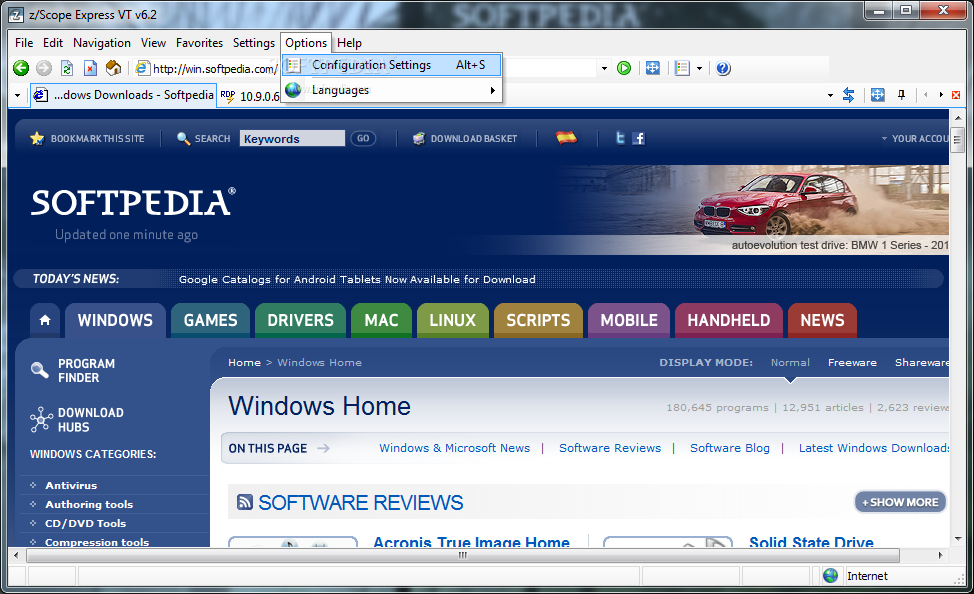The height and width of the screenshot is (594, 974).
Task: Open the Program Finder
Action: click(73, 370)
